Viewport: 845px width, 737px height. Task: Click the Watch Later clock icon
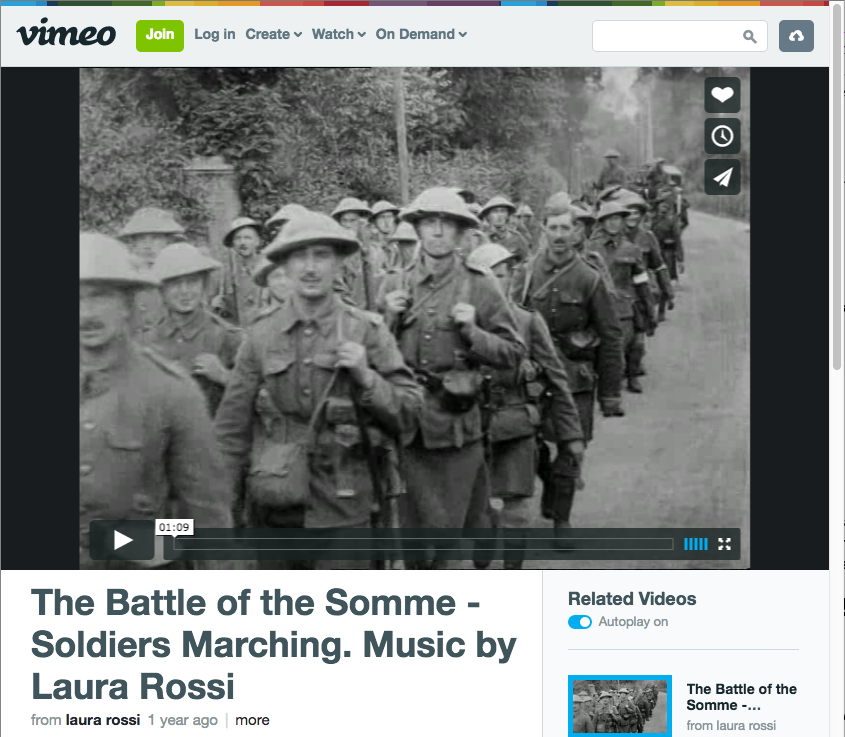tap(722, 136)
